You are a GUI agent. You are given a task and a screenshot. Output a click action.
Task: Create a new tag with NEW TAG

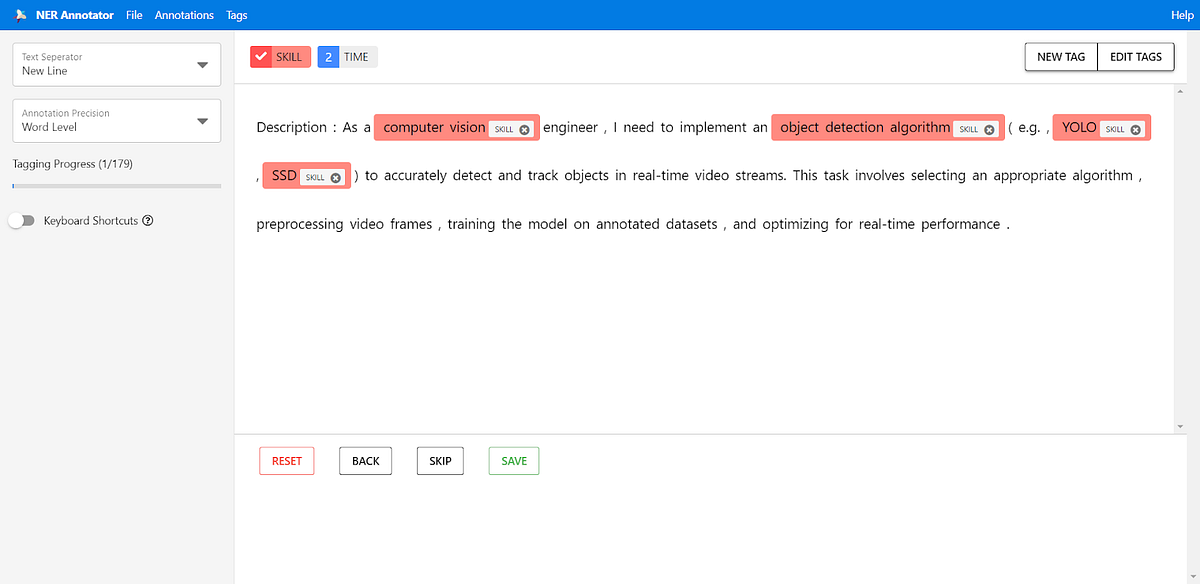coord(1060,56)
